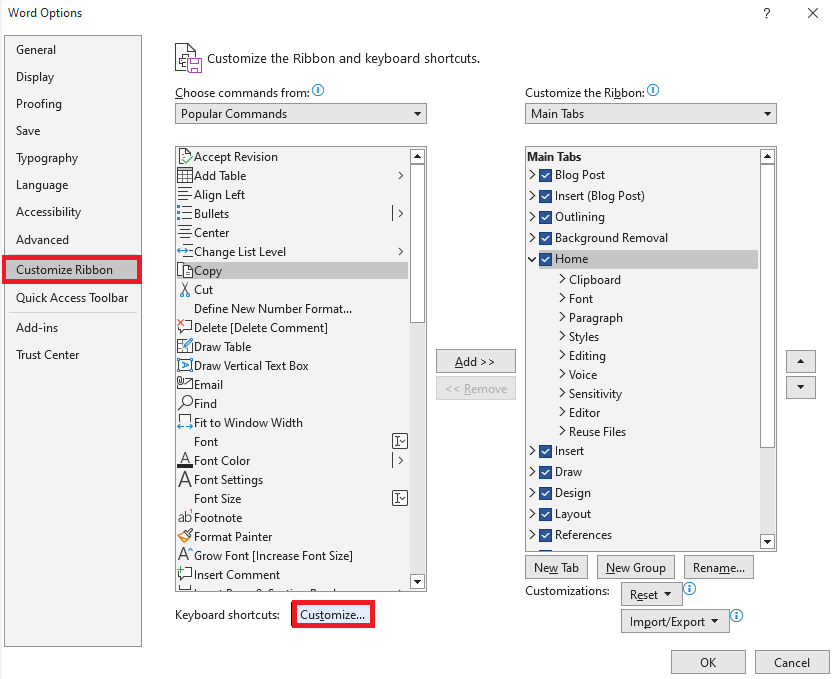The width and height of the screenshot is (833, 679).
Task: Open the Reset dropdown button
Action: click(651, 595)
